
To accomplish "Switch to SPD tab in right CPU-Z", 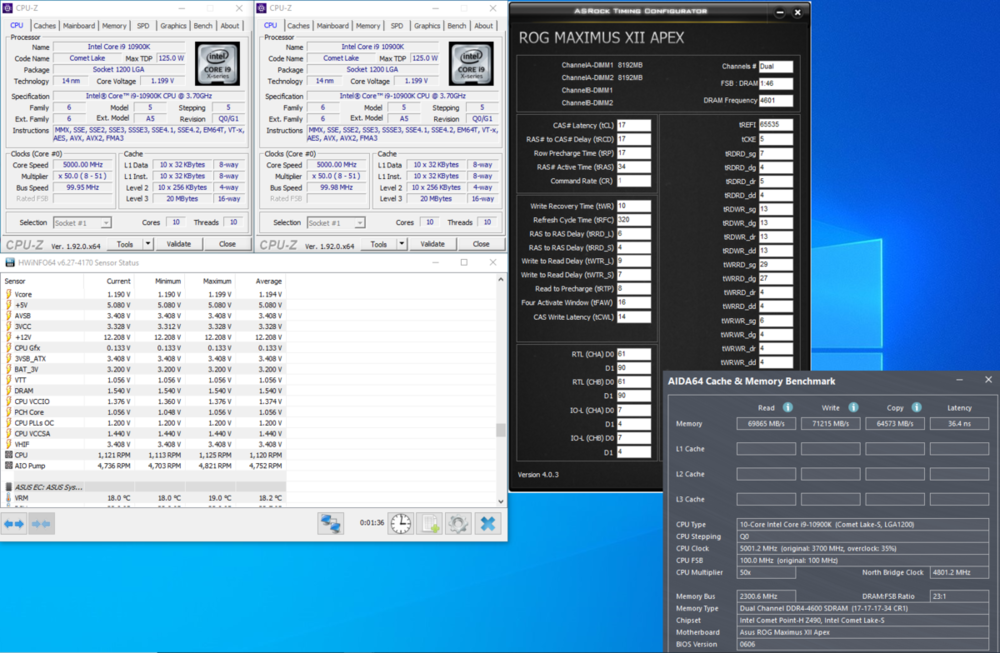I will (397, 26).
